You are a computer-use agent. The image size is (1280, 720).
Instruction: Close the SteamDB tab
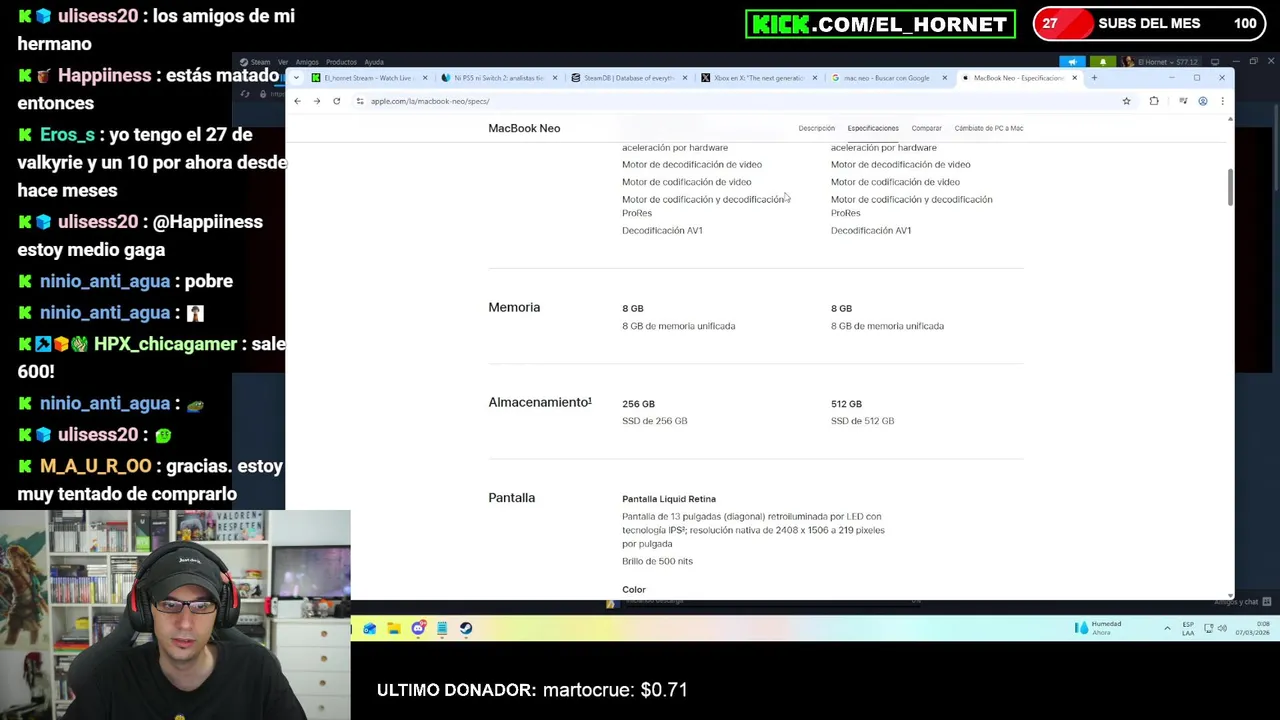coord(684,78)
